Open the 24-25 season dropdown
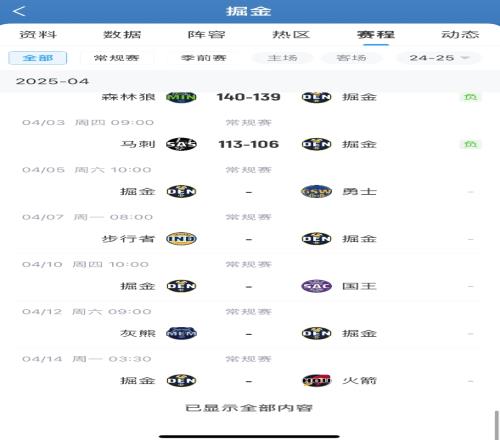The width and height of the screenshot is (500, 440). click(x=439, y=58)
